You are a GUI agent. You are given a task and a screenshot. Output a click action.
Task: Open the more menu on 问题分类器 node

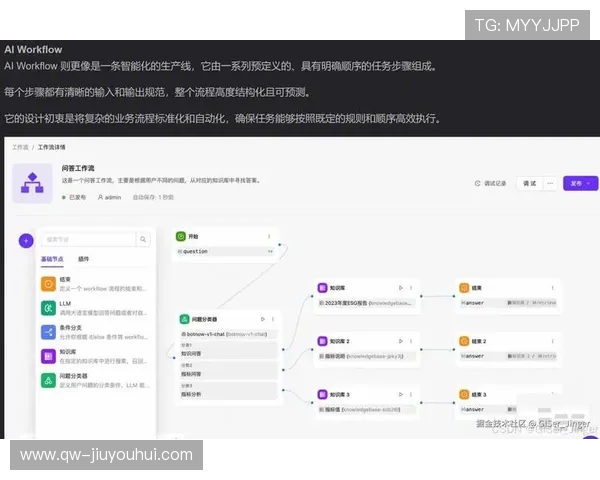(x=273, y=319)
